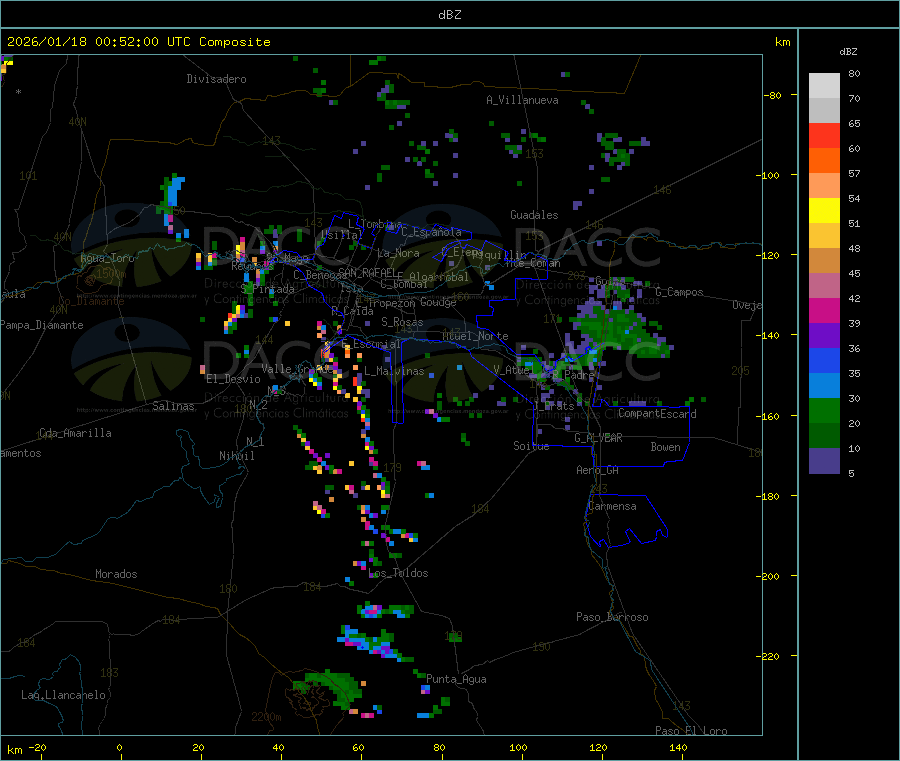Viewport: 900px width, 761px height.
Task: Click the Paso_El_Loro label
Action: [x=692, y=731]
